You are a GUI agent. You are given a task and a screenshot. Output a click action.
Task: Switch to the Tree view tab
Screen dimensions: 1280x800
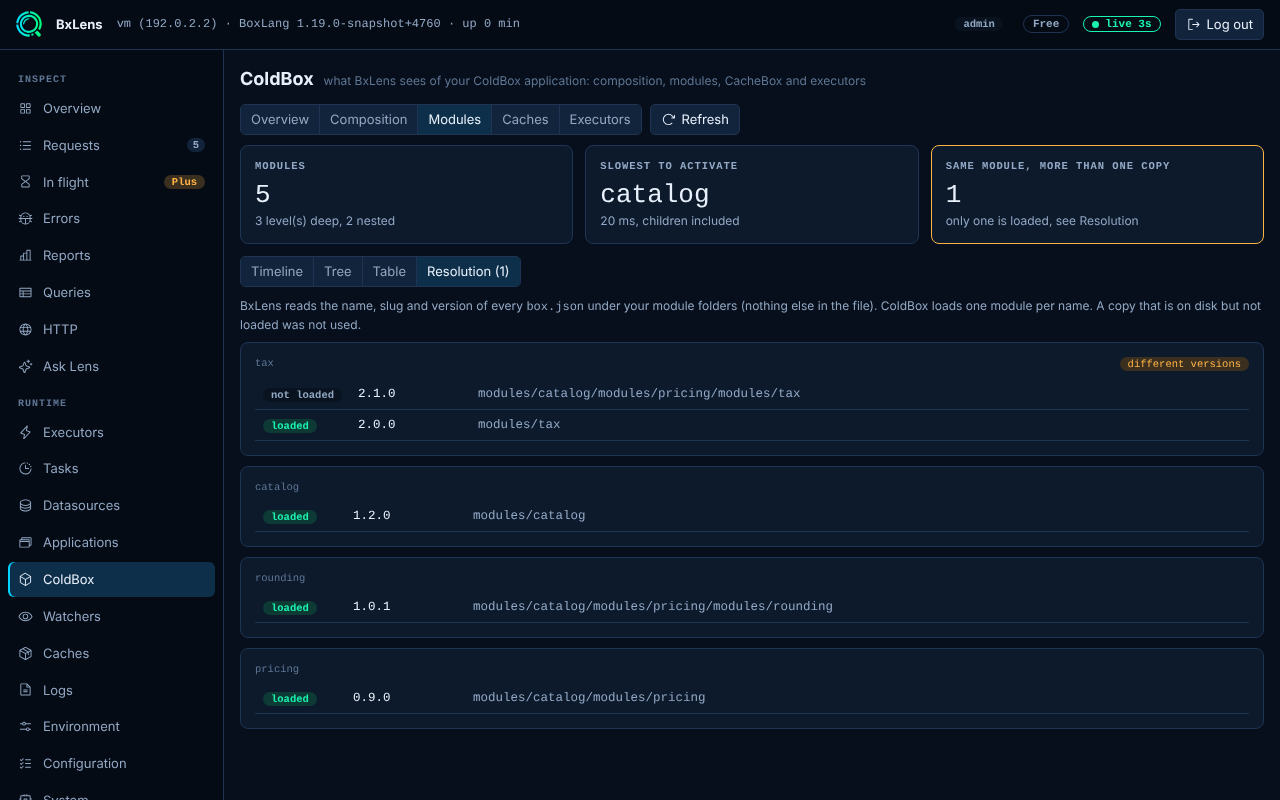[338, 271]
